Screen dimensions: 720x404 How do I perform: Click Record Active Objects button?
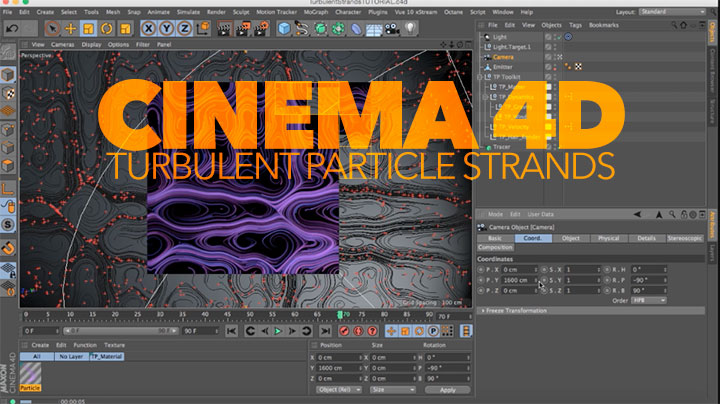pos(344,331)
